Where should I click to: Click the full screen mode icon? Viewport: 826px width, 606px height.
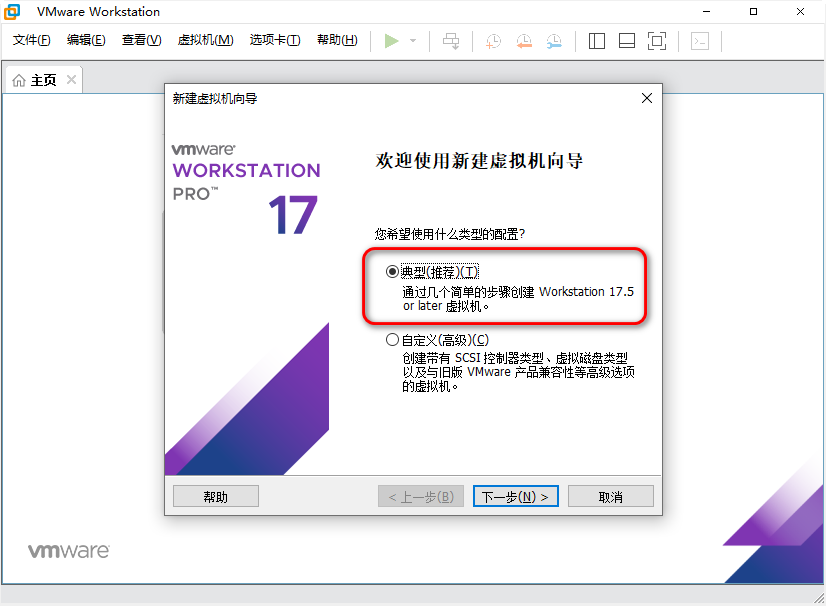pos(657,41)
